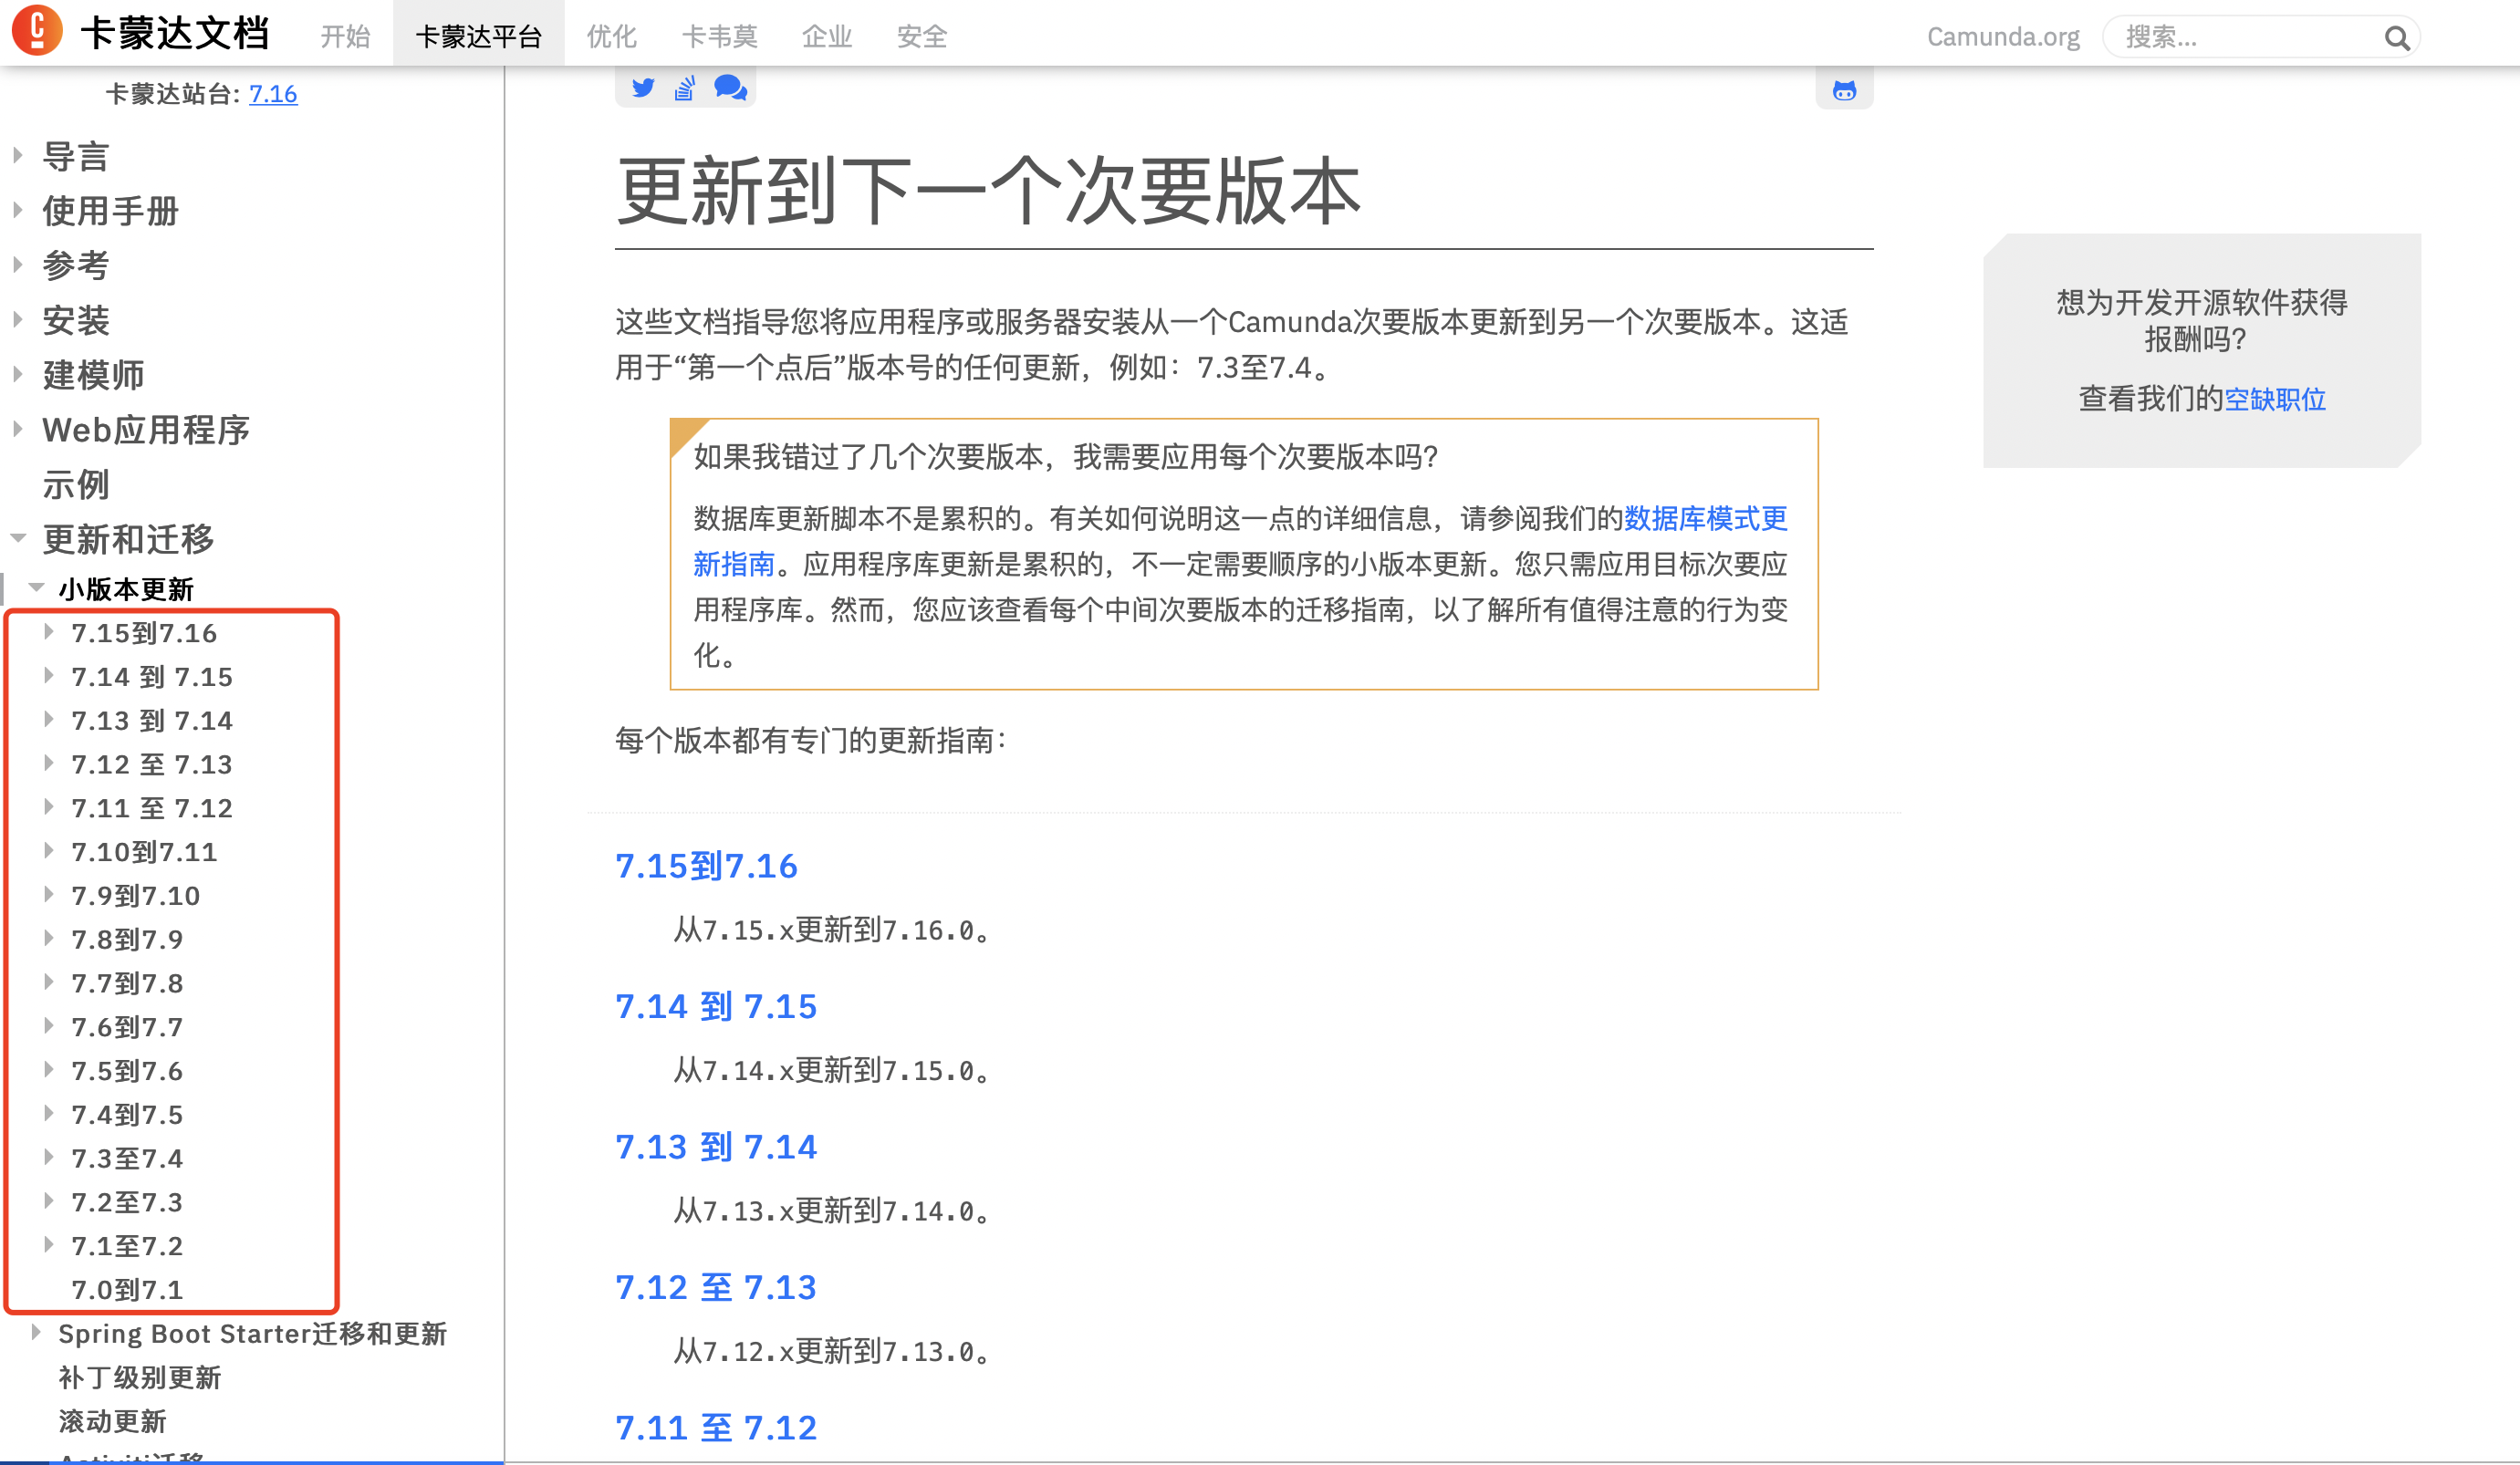Expand the Web应用程序 sidebar section

pyautogui.click(x=18, y=429)
